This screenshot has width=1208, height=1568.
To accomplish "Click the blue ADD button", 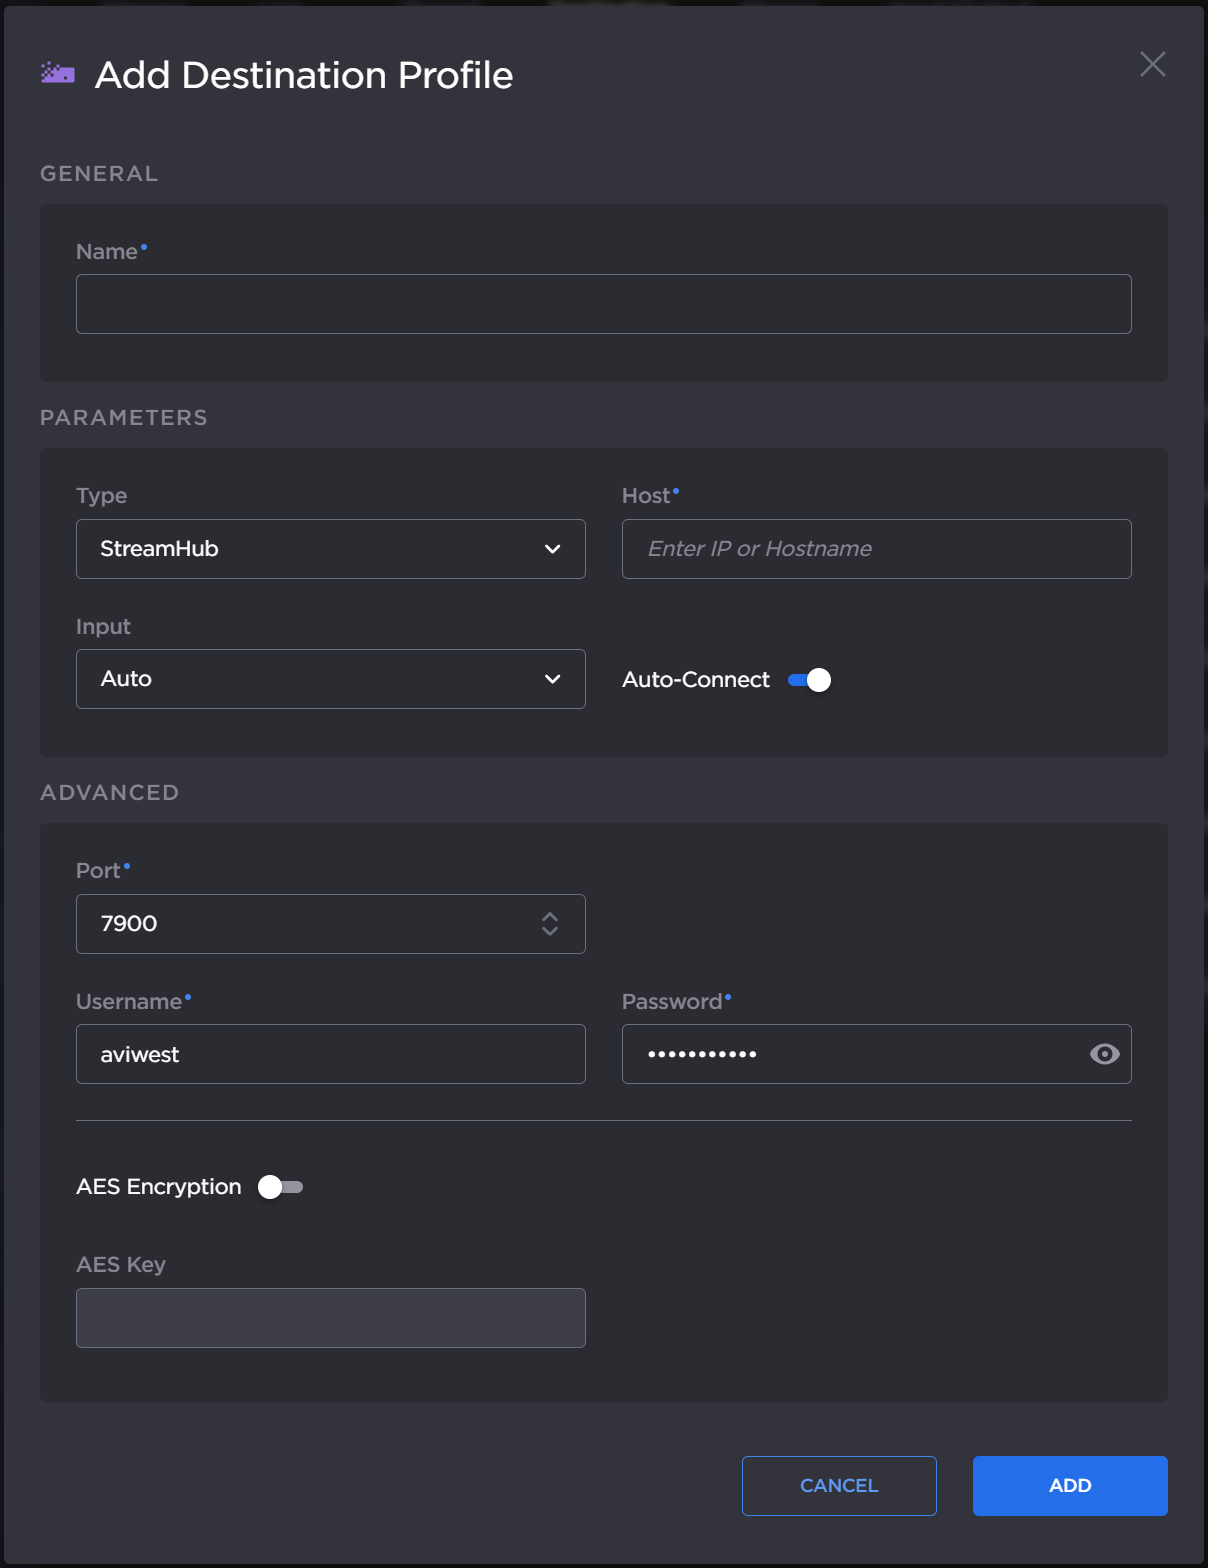I will tap(1069, 1486).
